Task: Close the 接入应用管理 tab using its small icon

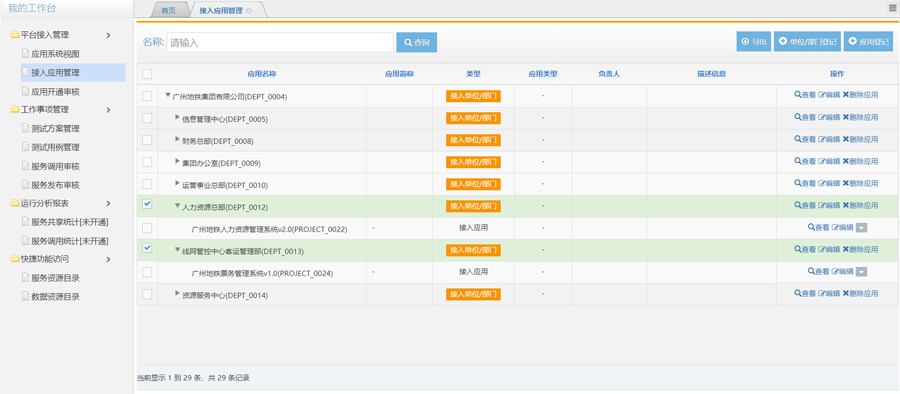Action: coord(249,11)
